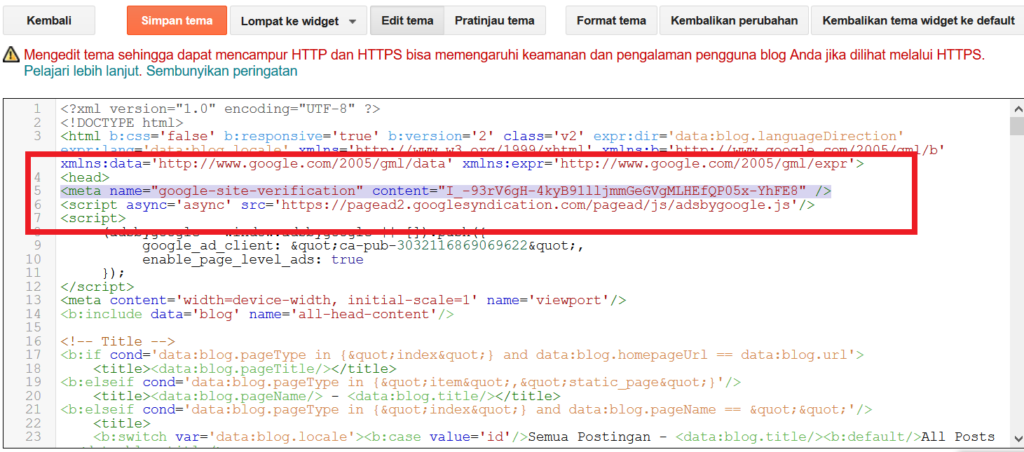Screen dimensions: 1024x452
Task: Click the closing </script> tag line
Action: click(x=97, y=287)
